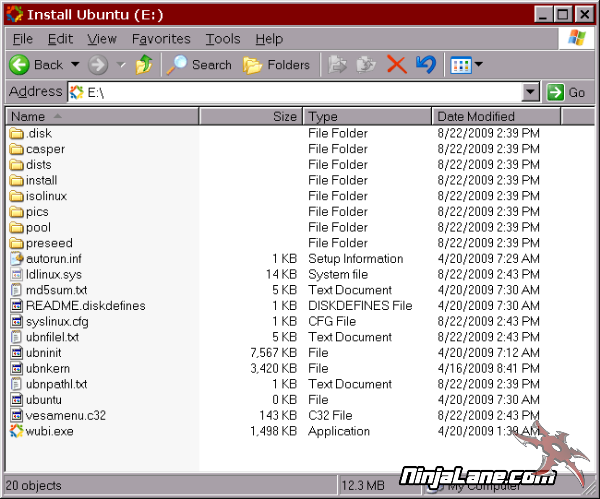600x499 pixels.
Task: Click the Forward arrow icon
Action: point(98,65)
